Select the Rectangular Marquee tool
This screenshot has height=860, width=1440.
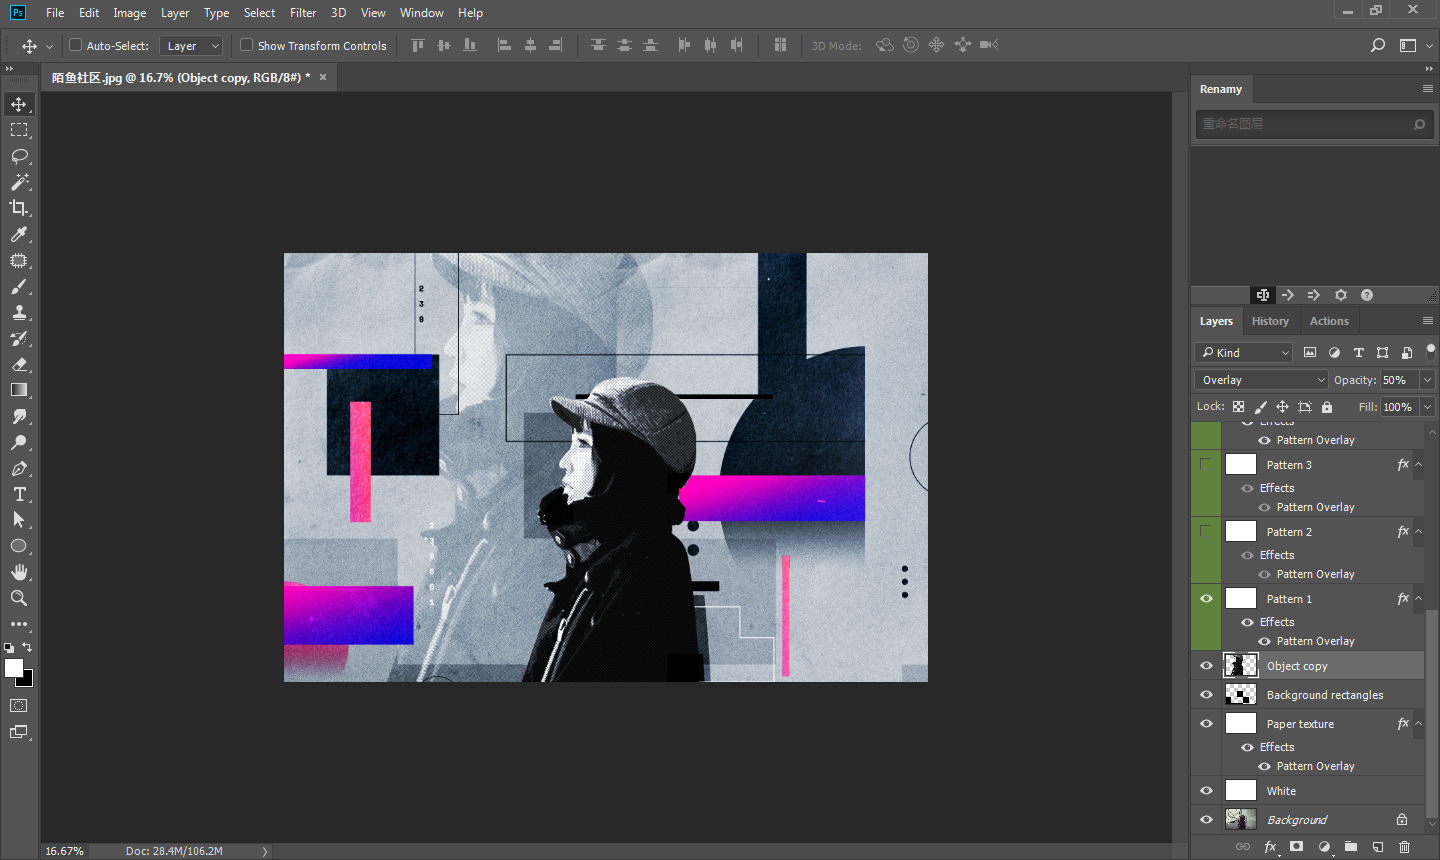coord(19,130)
